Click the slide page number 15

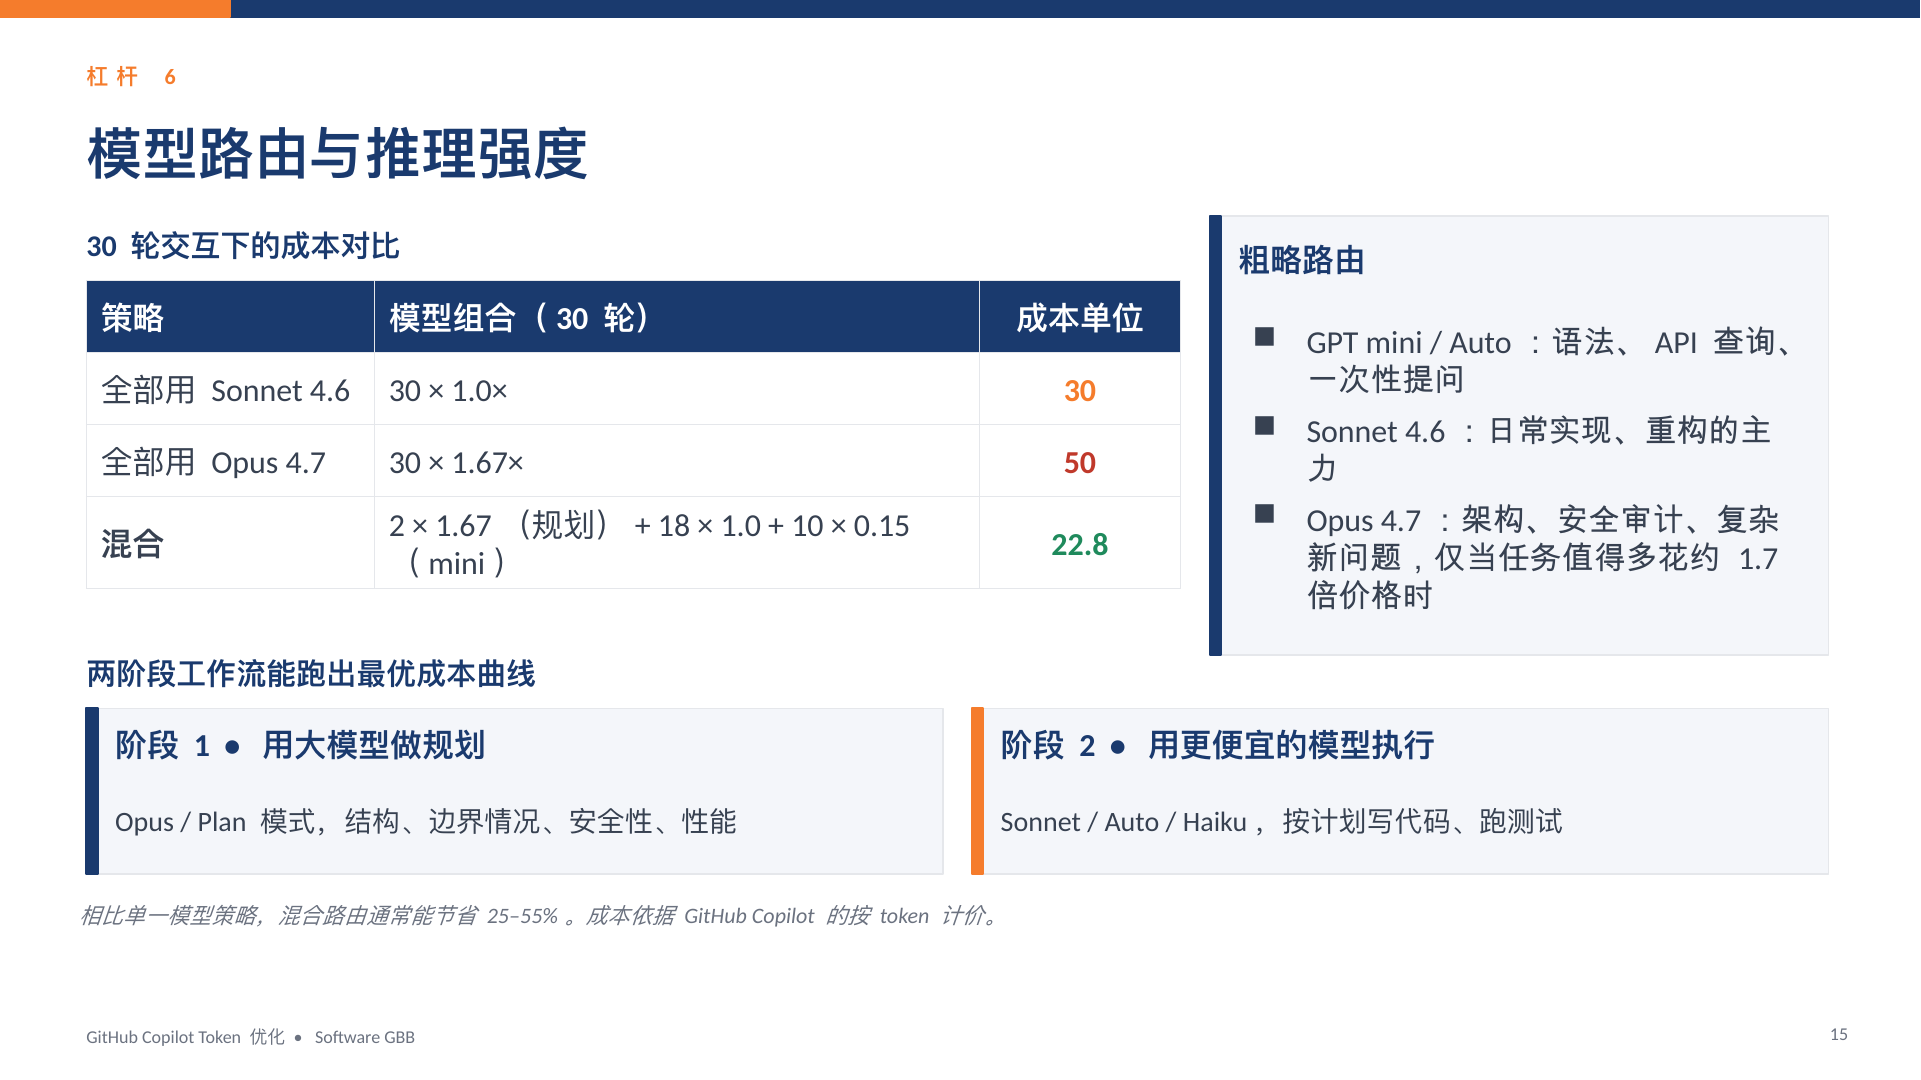pyautogui.click(x=1839, y=1035)
